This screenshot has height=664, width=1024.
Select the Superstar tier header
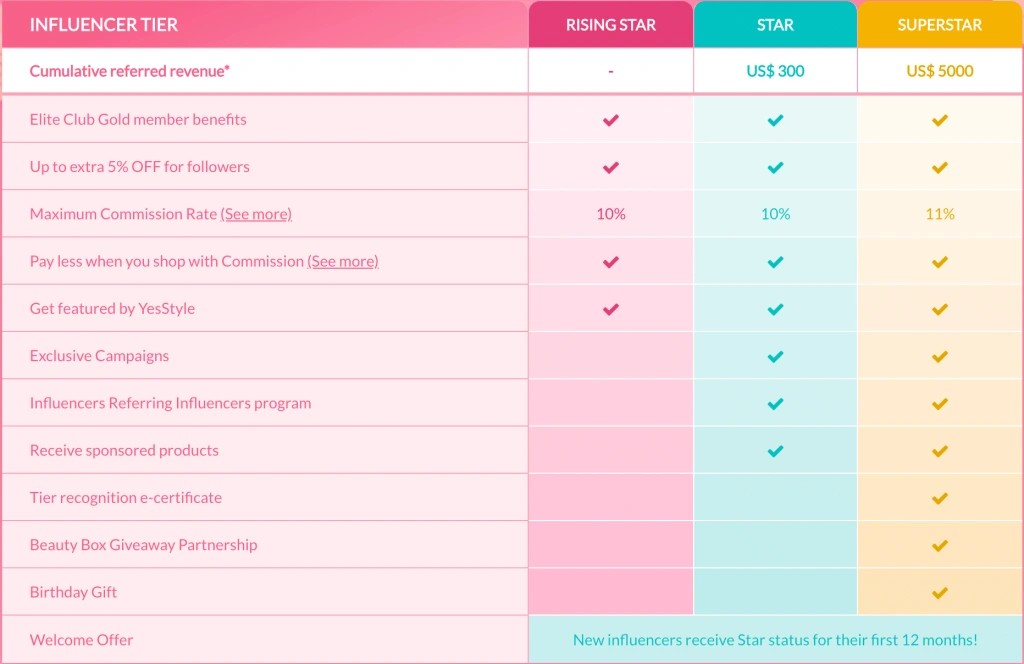pyautogui.click(x=939, y=25)
